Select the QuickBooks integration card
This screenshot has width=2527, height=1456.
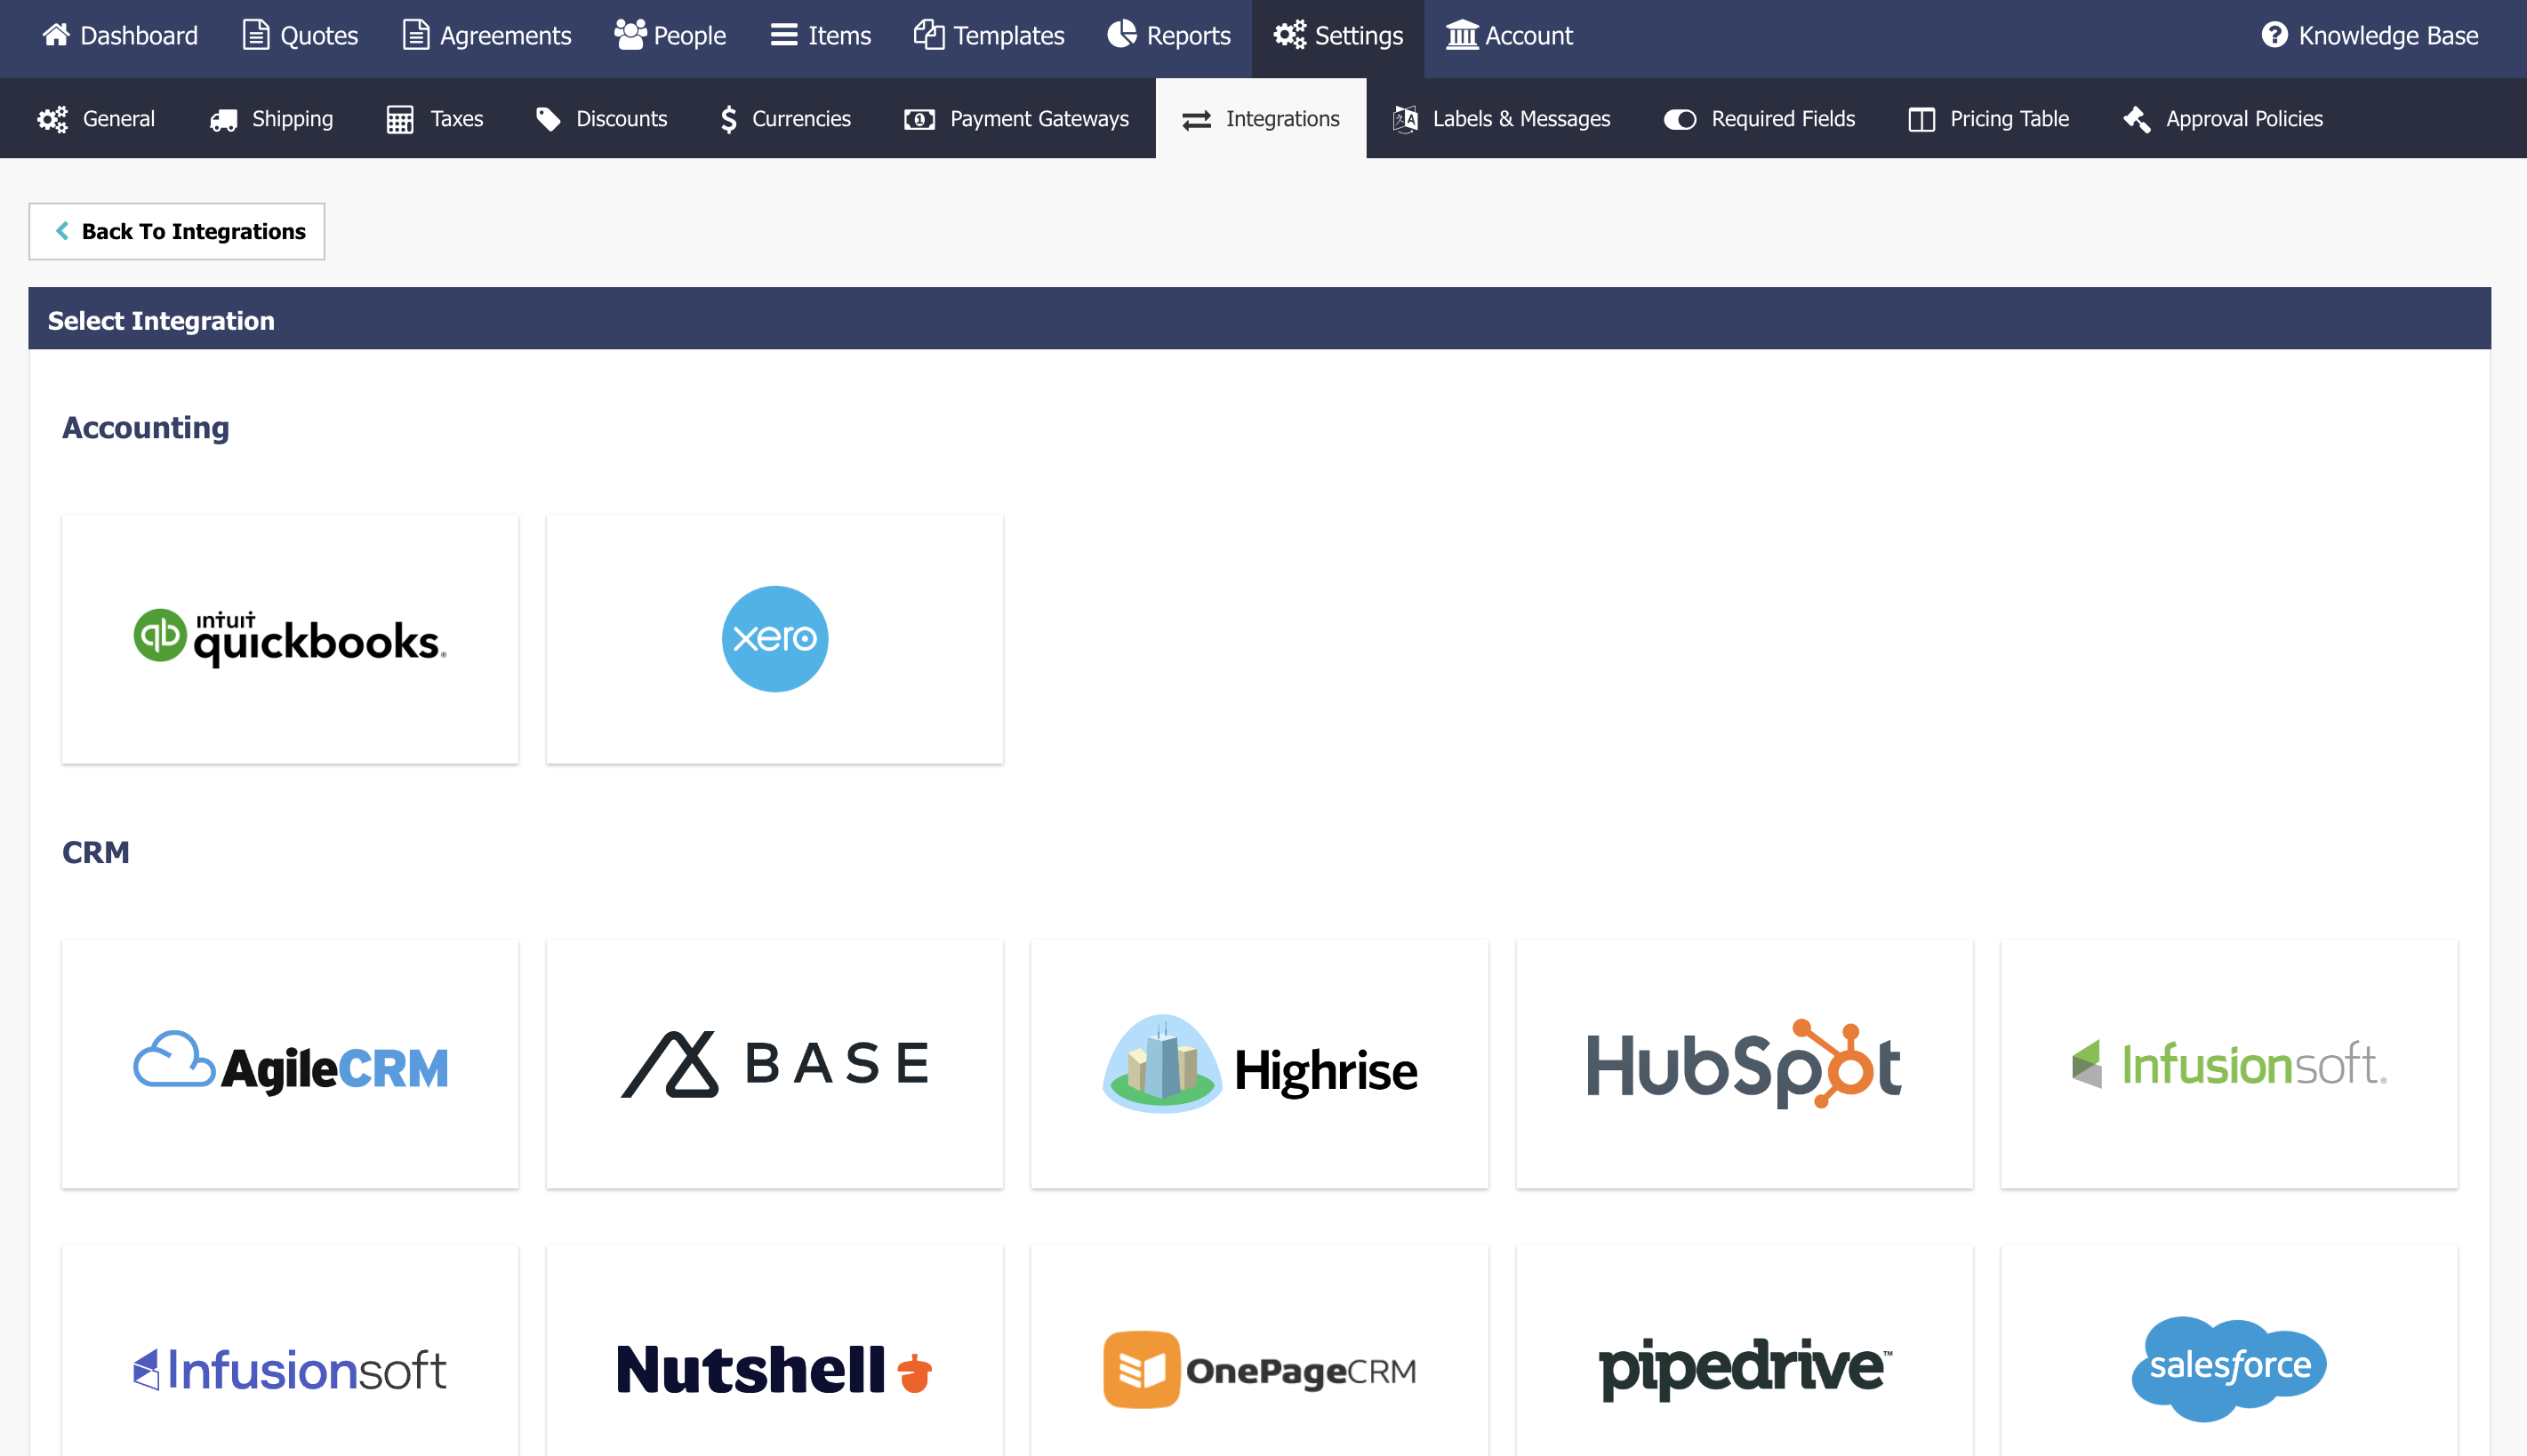[x=290, y=639]
